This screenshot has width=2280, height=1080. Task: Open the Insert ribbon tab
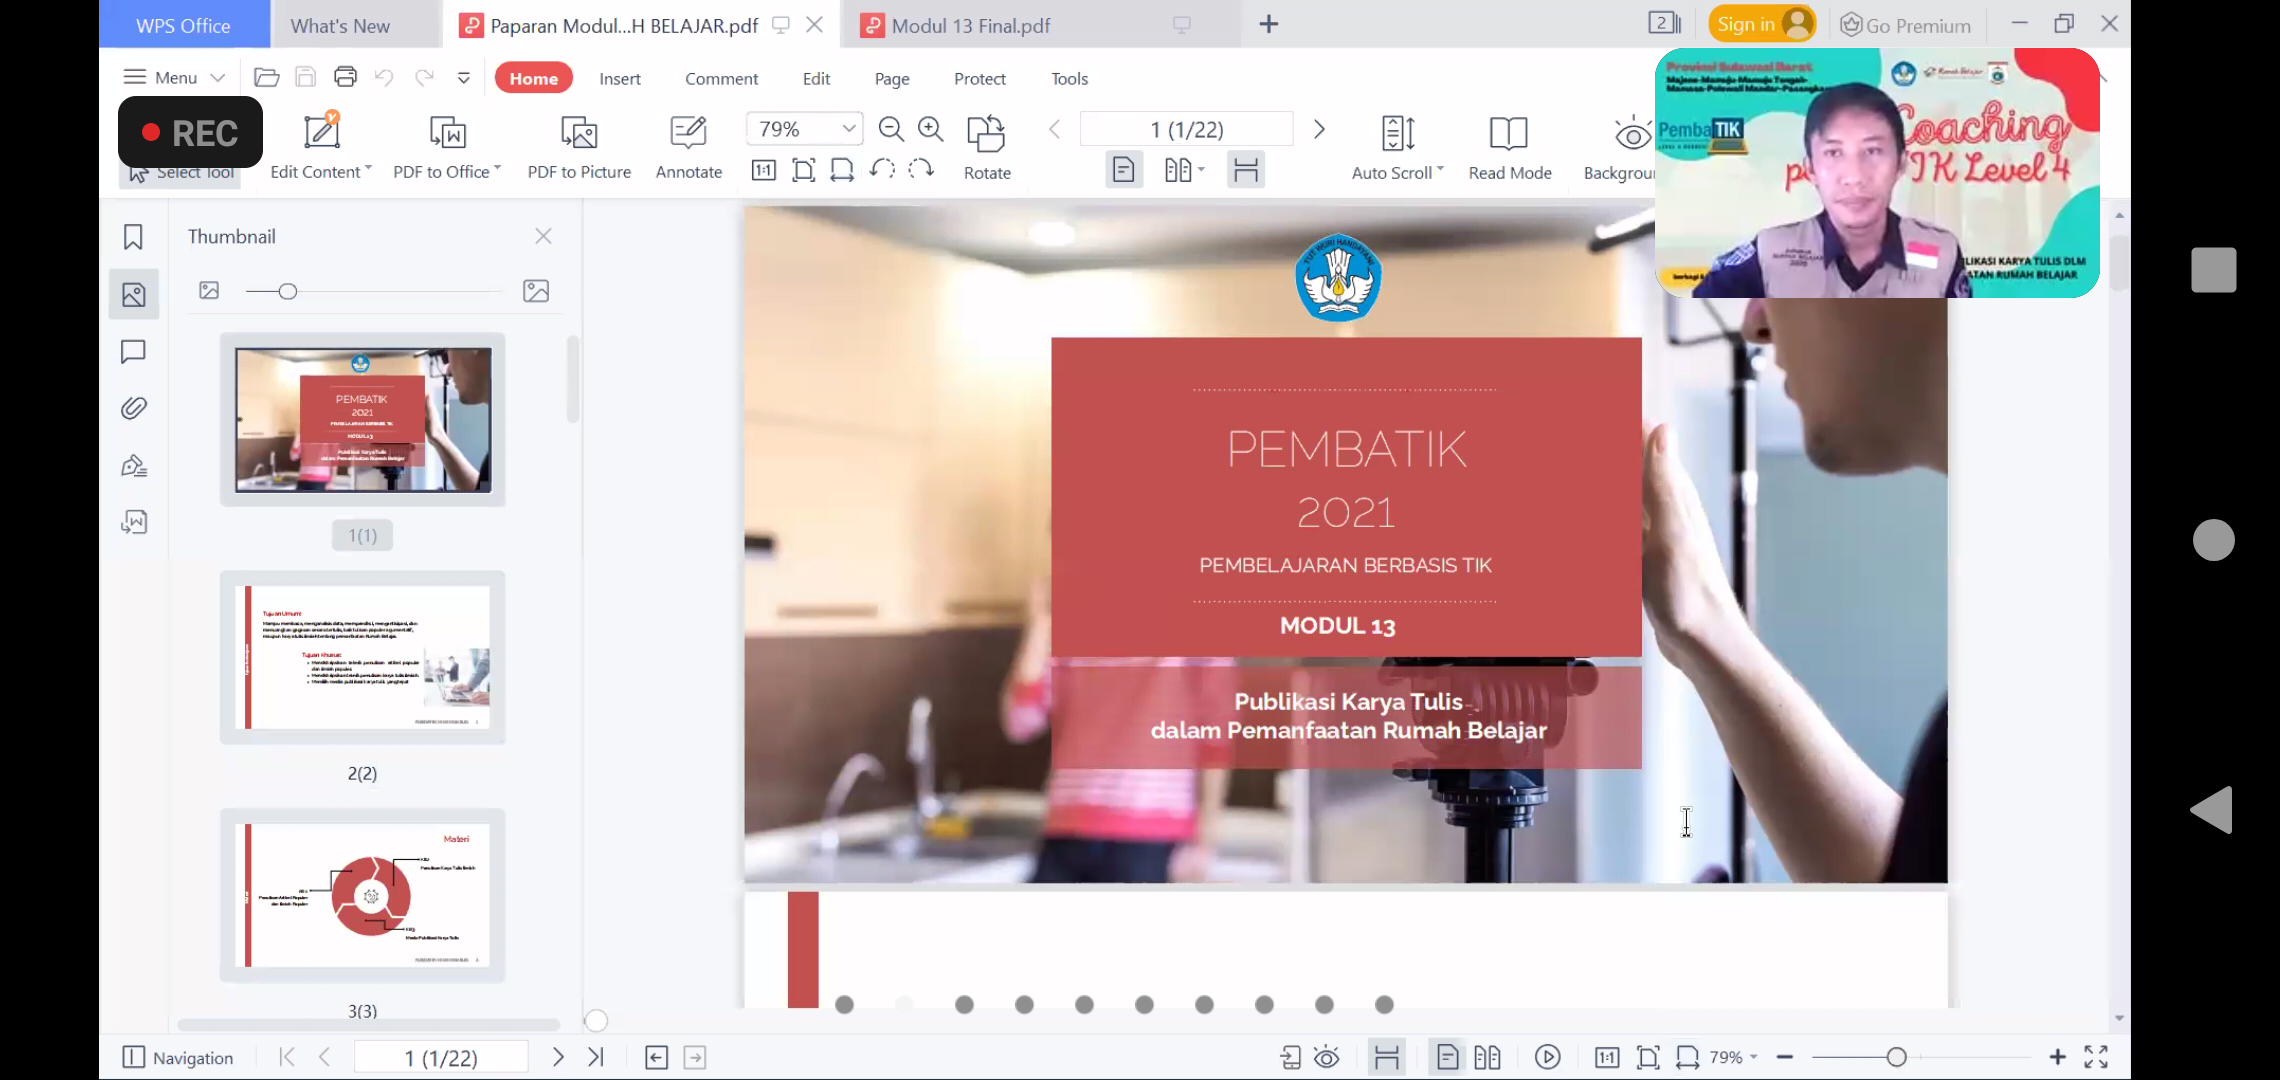[620, 78]
